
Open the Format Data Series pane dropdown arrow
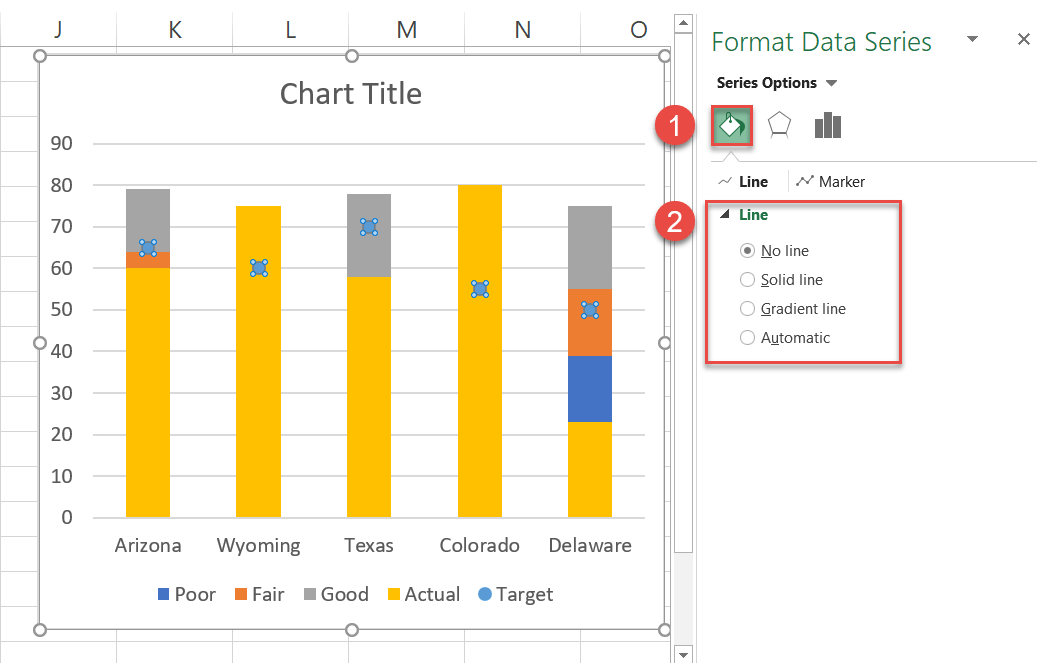972,39
